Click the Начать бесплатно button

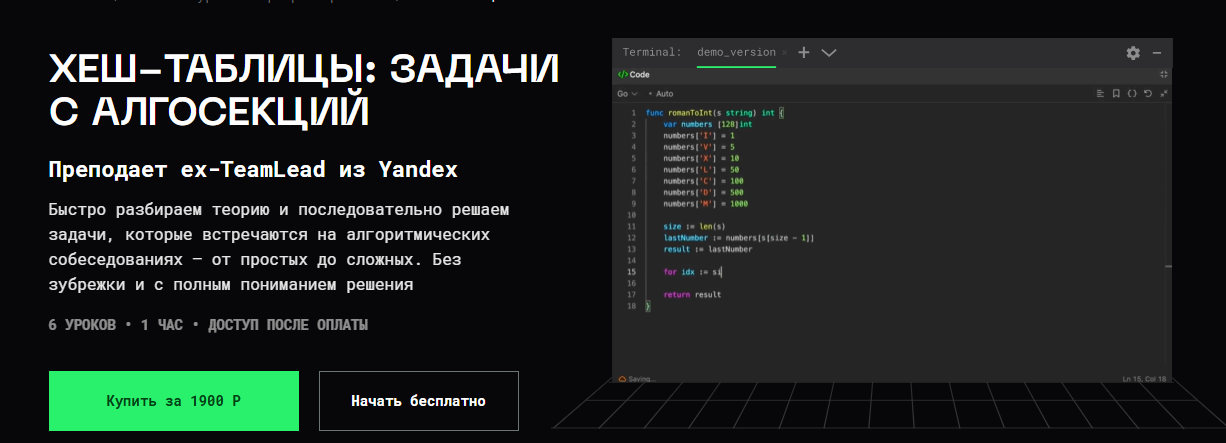pos(418,401)
